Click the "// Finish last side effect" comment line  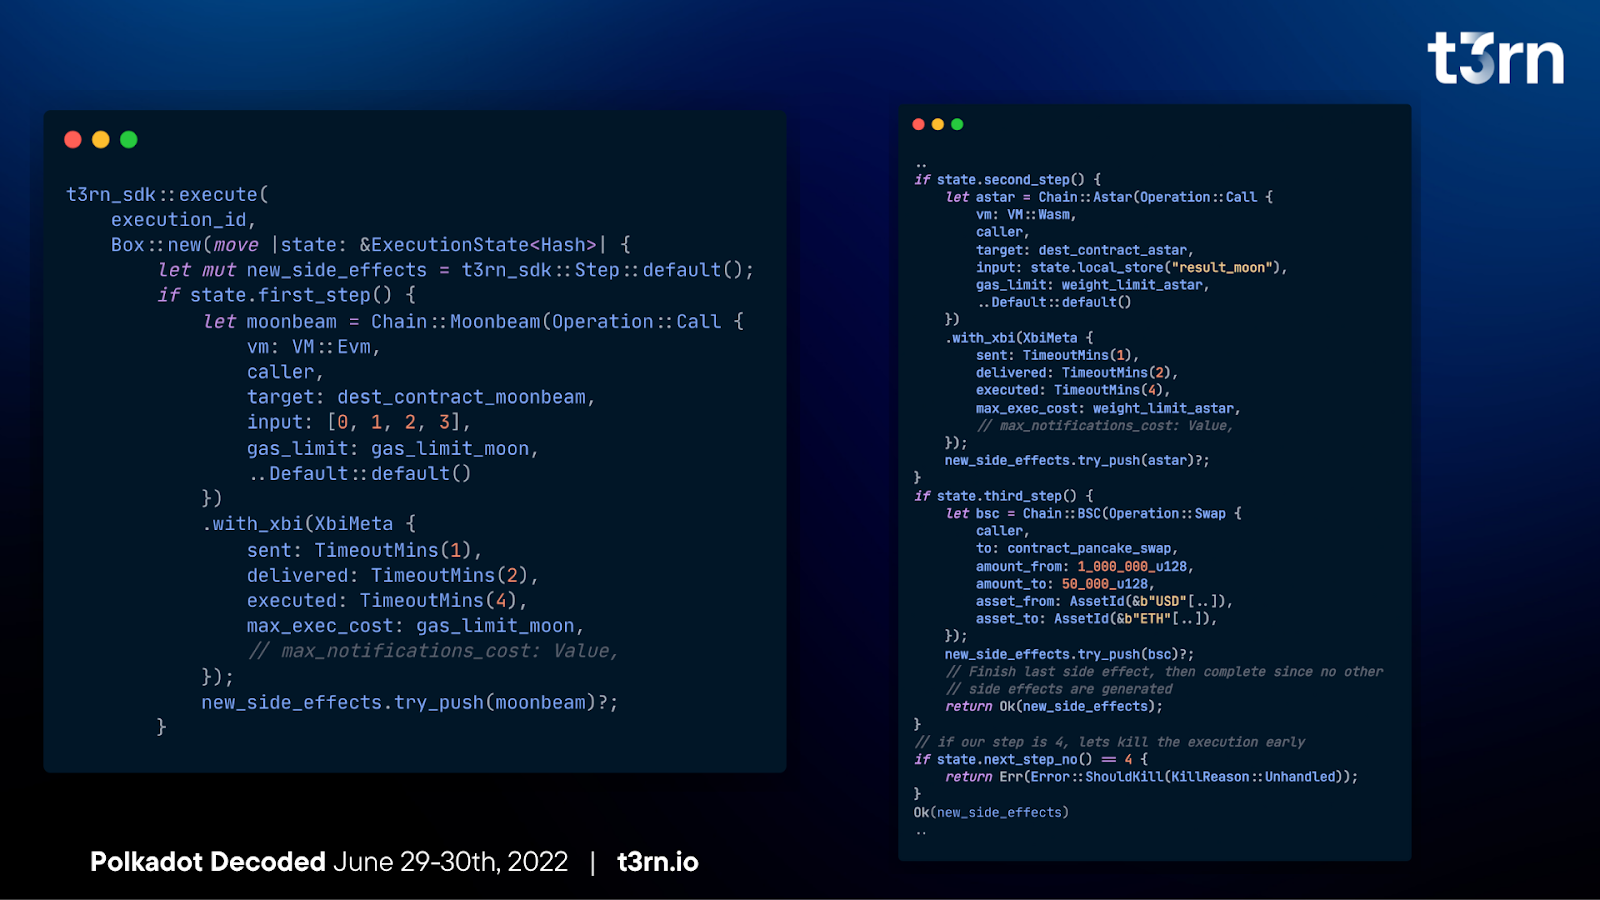point(1165,672)
